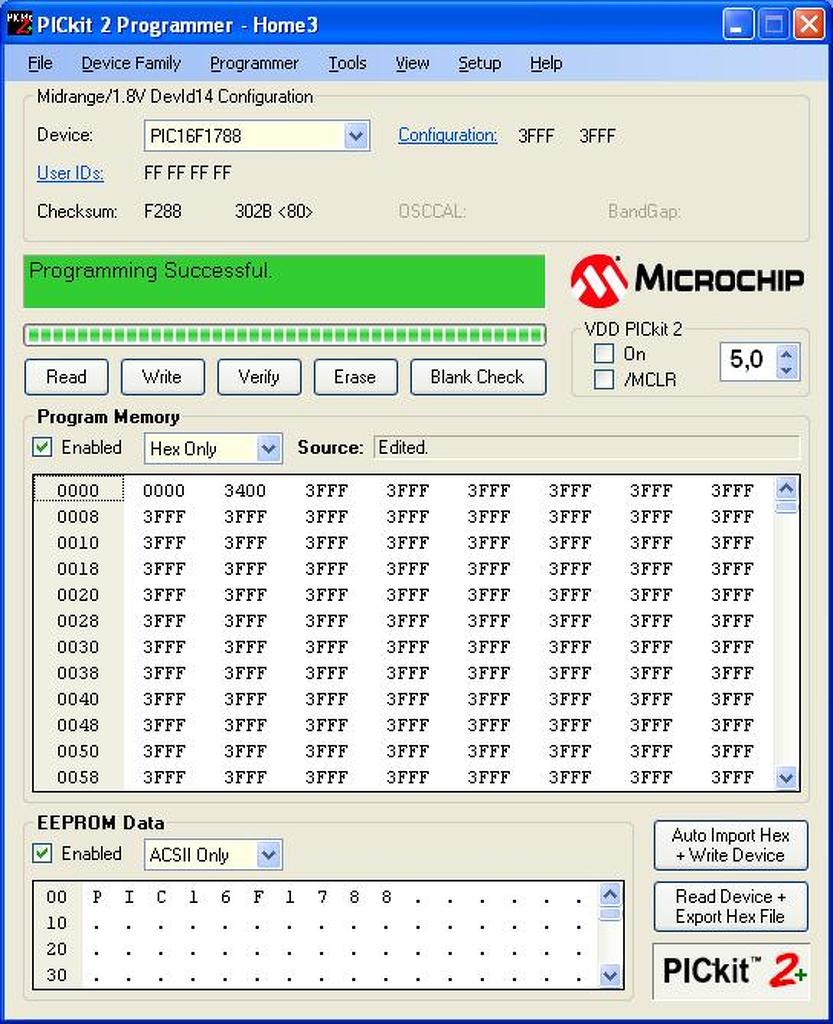This screenshot has width=833, height=1024.
Task: Click Auto Import Hex + Write Device
Action: [731, 845]
